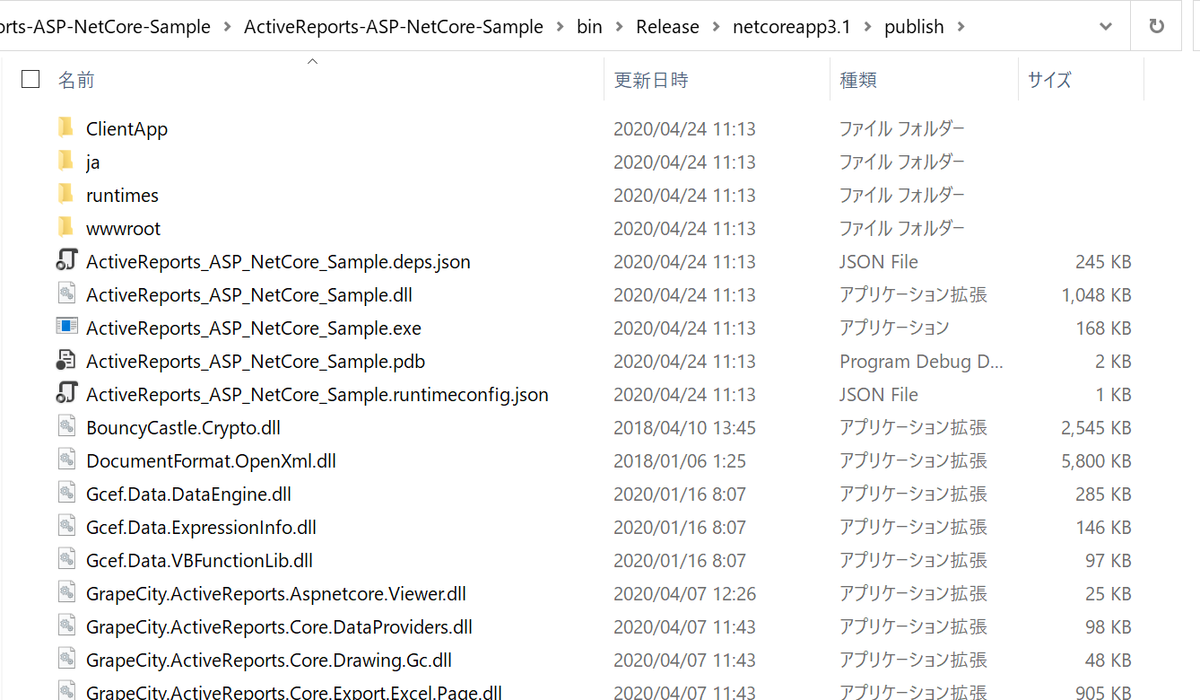Screen dimensions: 1200x700
Task: Toggle the select-all checkbox in header
Action: tap(30, 79)
